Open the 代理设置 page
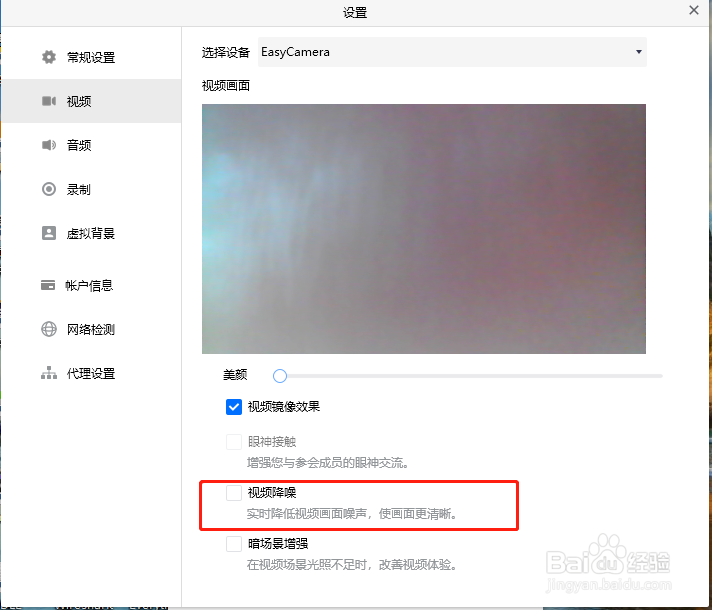Screen dimensions: 712x610 point(91,373)
